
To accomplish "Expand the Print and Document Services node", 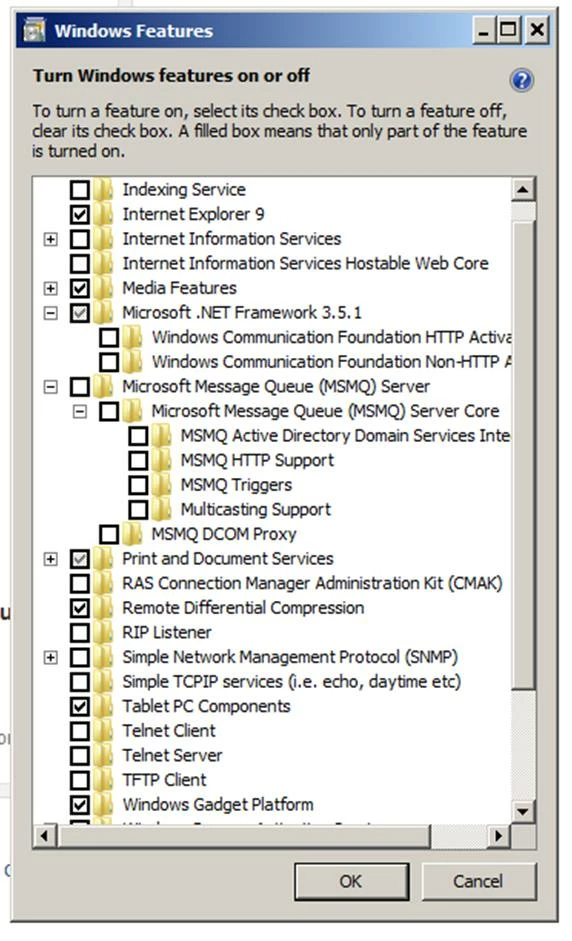I will [51, 559].
